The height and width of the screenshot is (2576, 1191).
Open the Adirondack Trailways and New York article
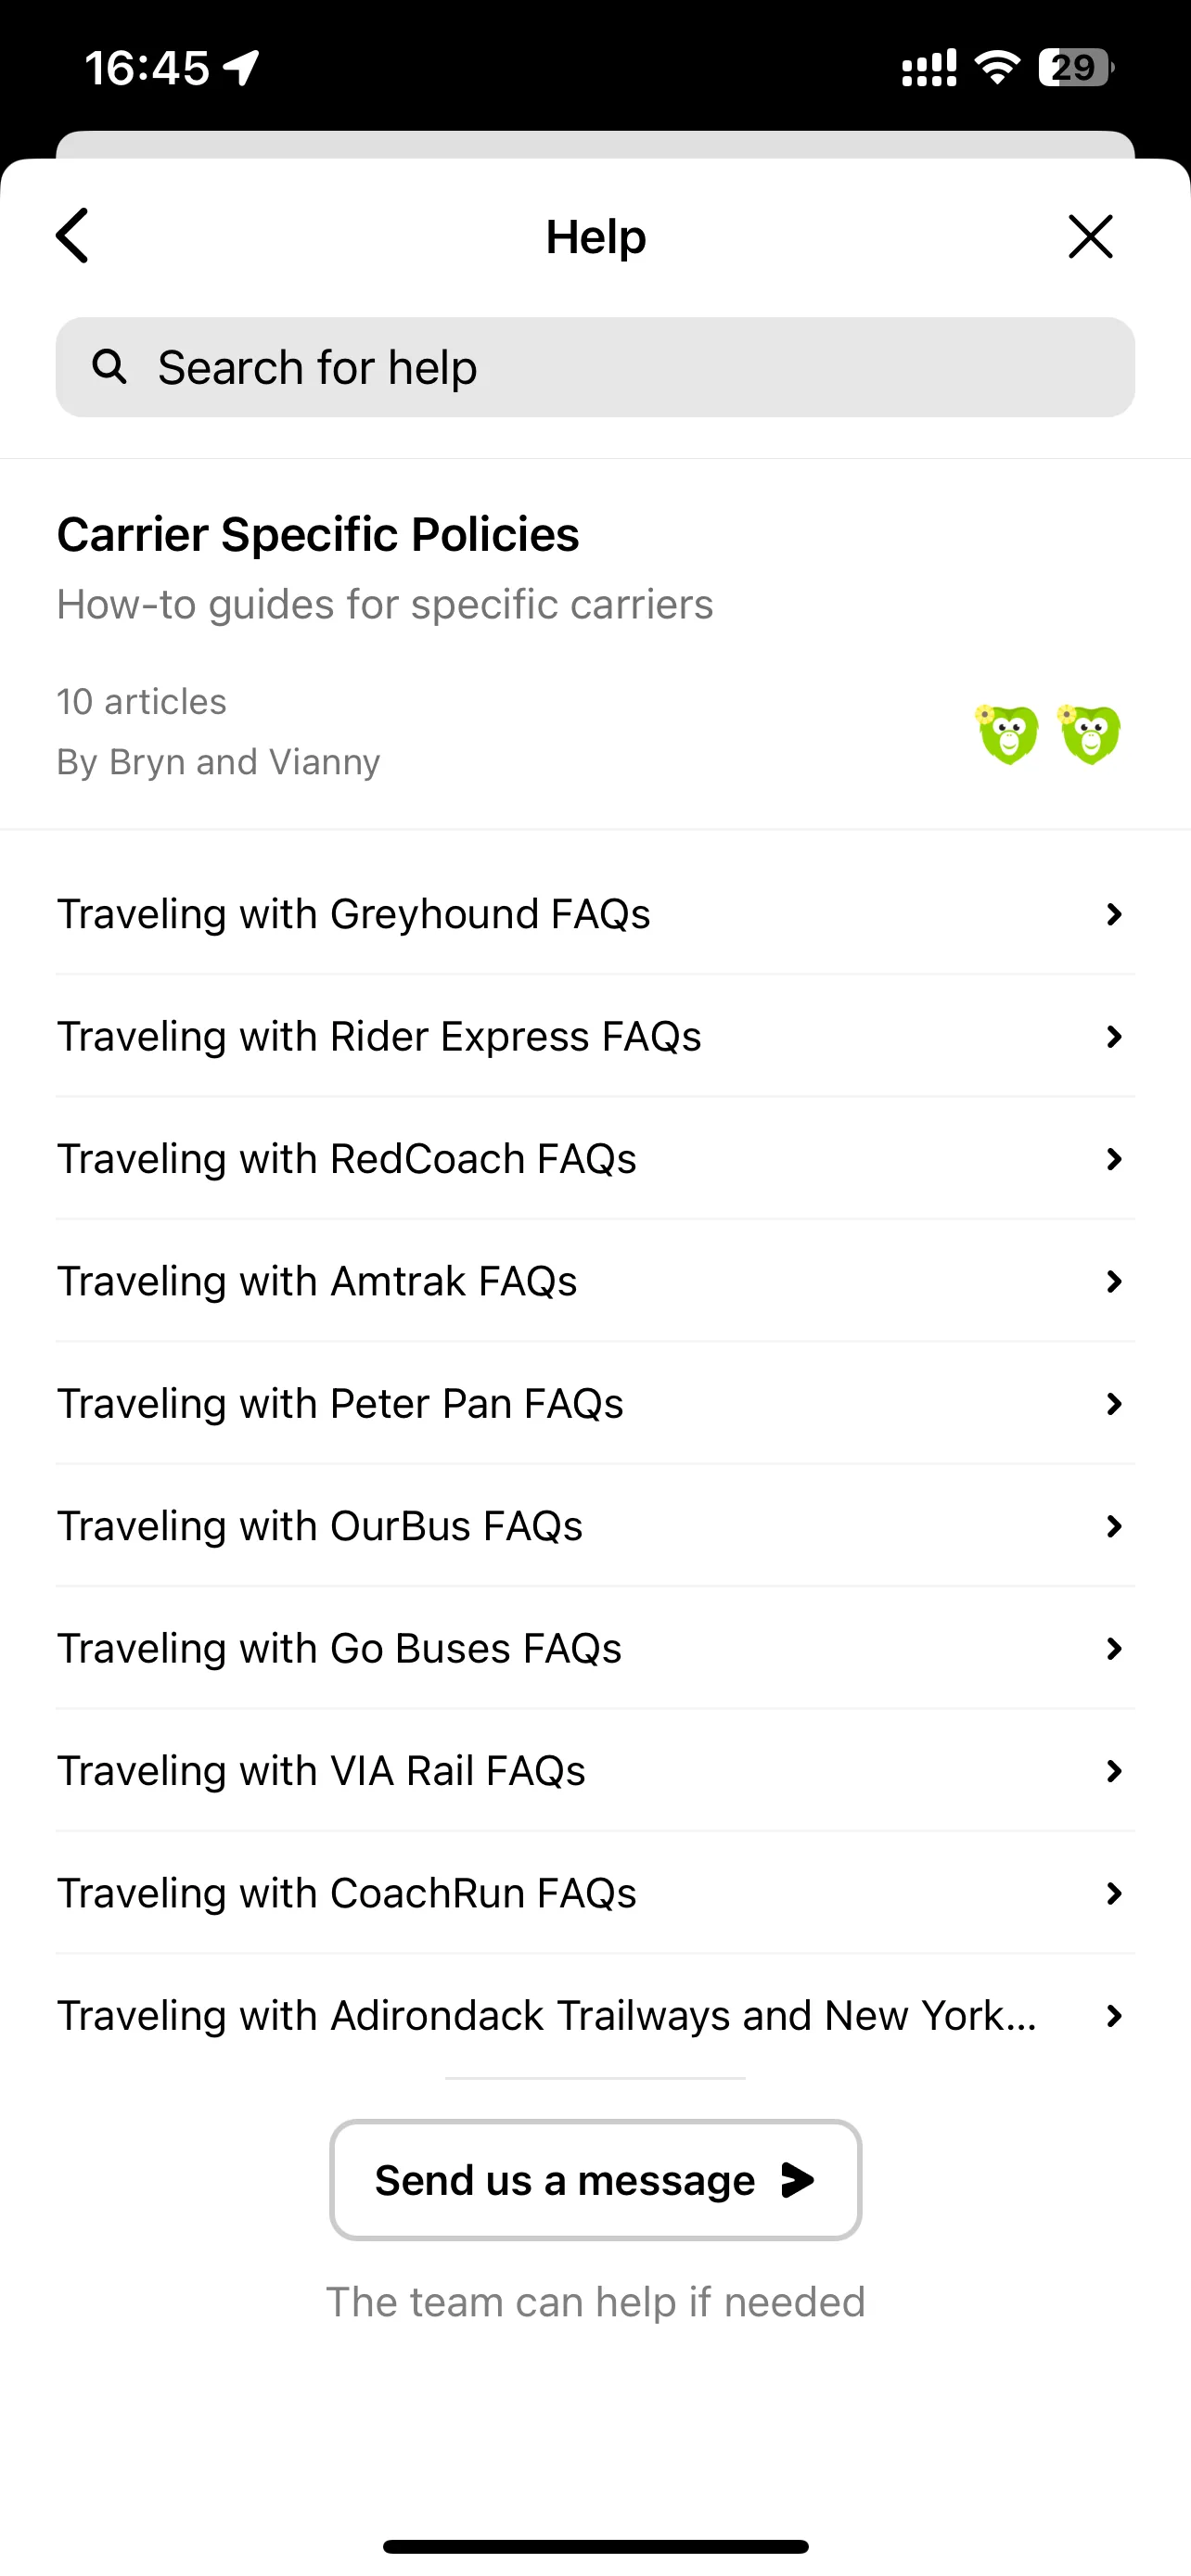click(x=595, y=2016)
